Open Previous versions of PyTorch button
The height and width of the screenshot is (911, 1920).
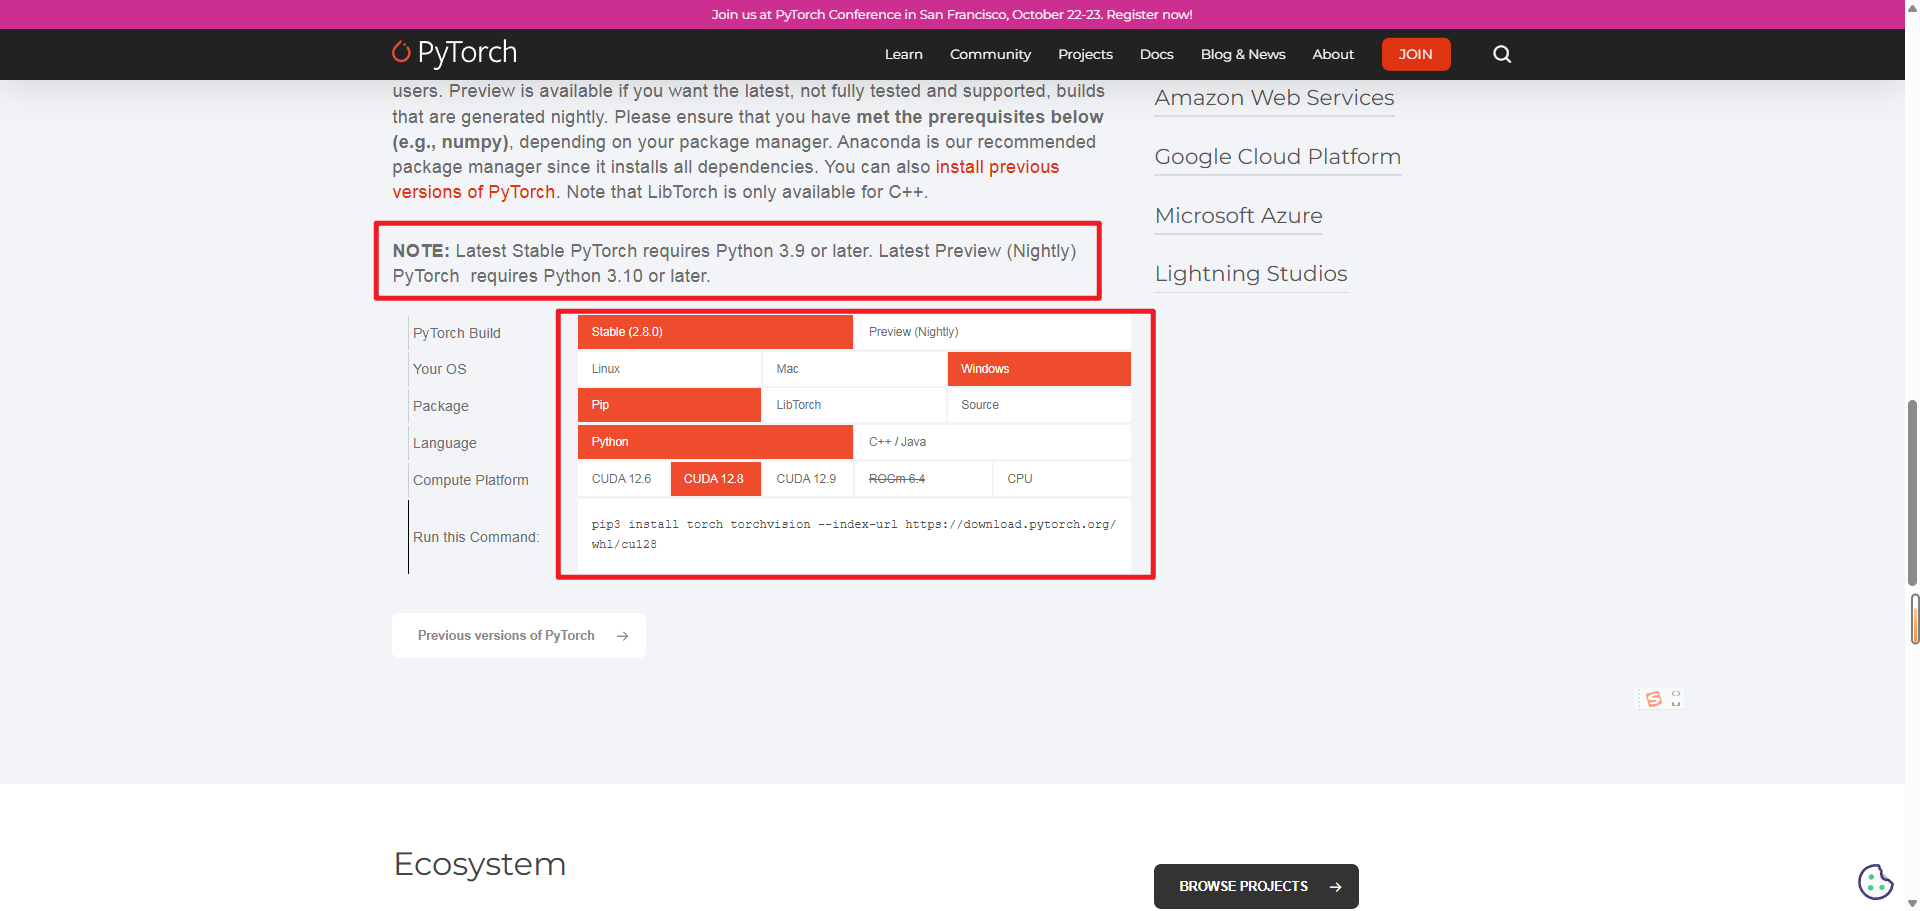(519, 636)
